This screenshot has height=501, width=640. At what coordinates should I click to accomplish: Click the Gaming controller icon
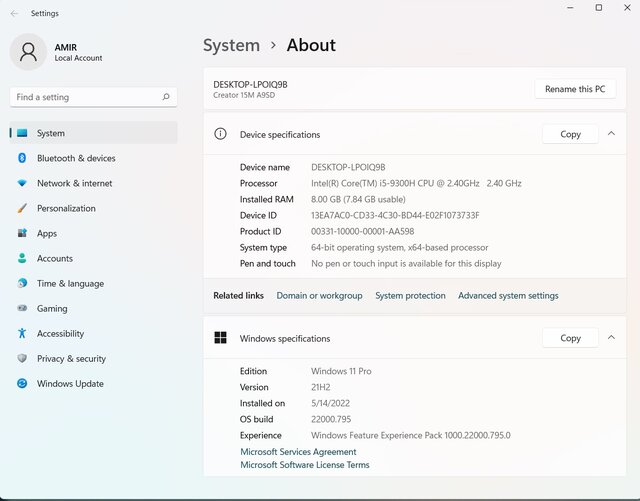[x=22, y=308]
